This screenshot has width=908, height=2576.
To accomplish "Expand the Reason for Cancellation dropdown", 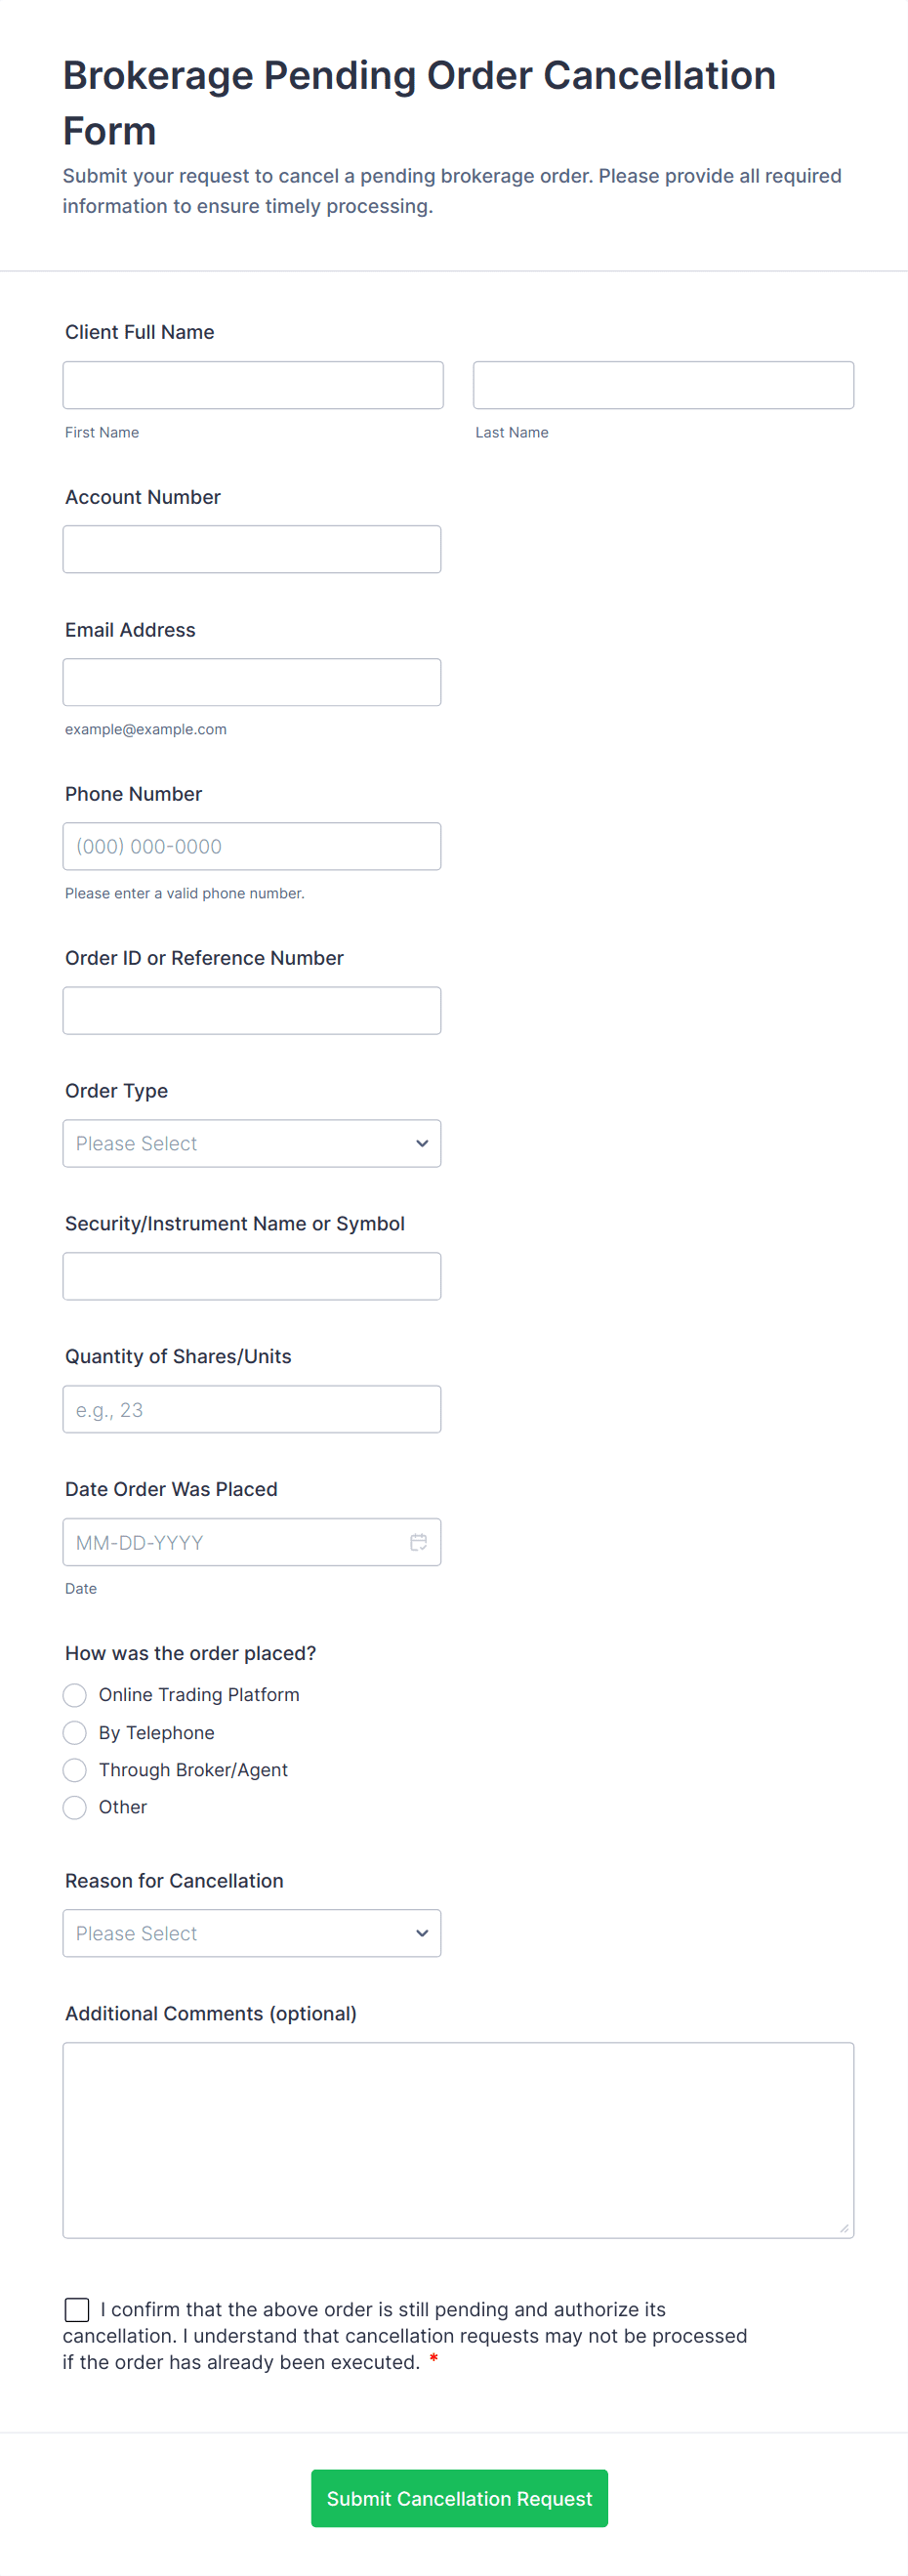I will (x=252, y=1933).
